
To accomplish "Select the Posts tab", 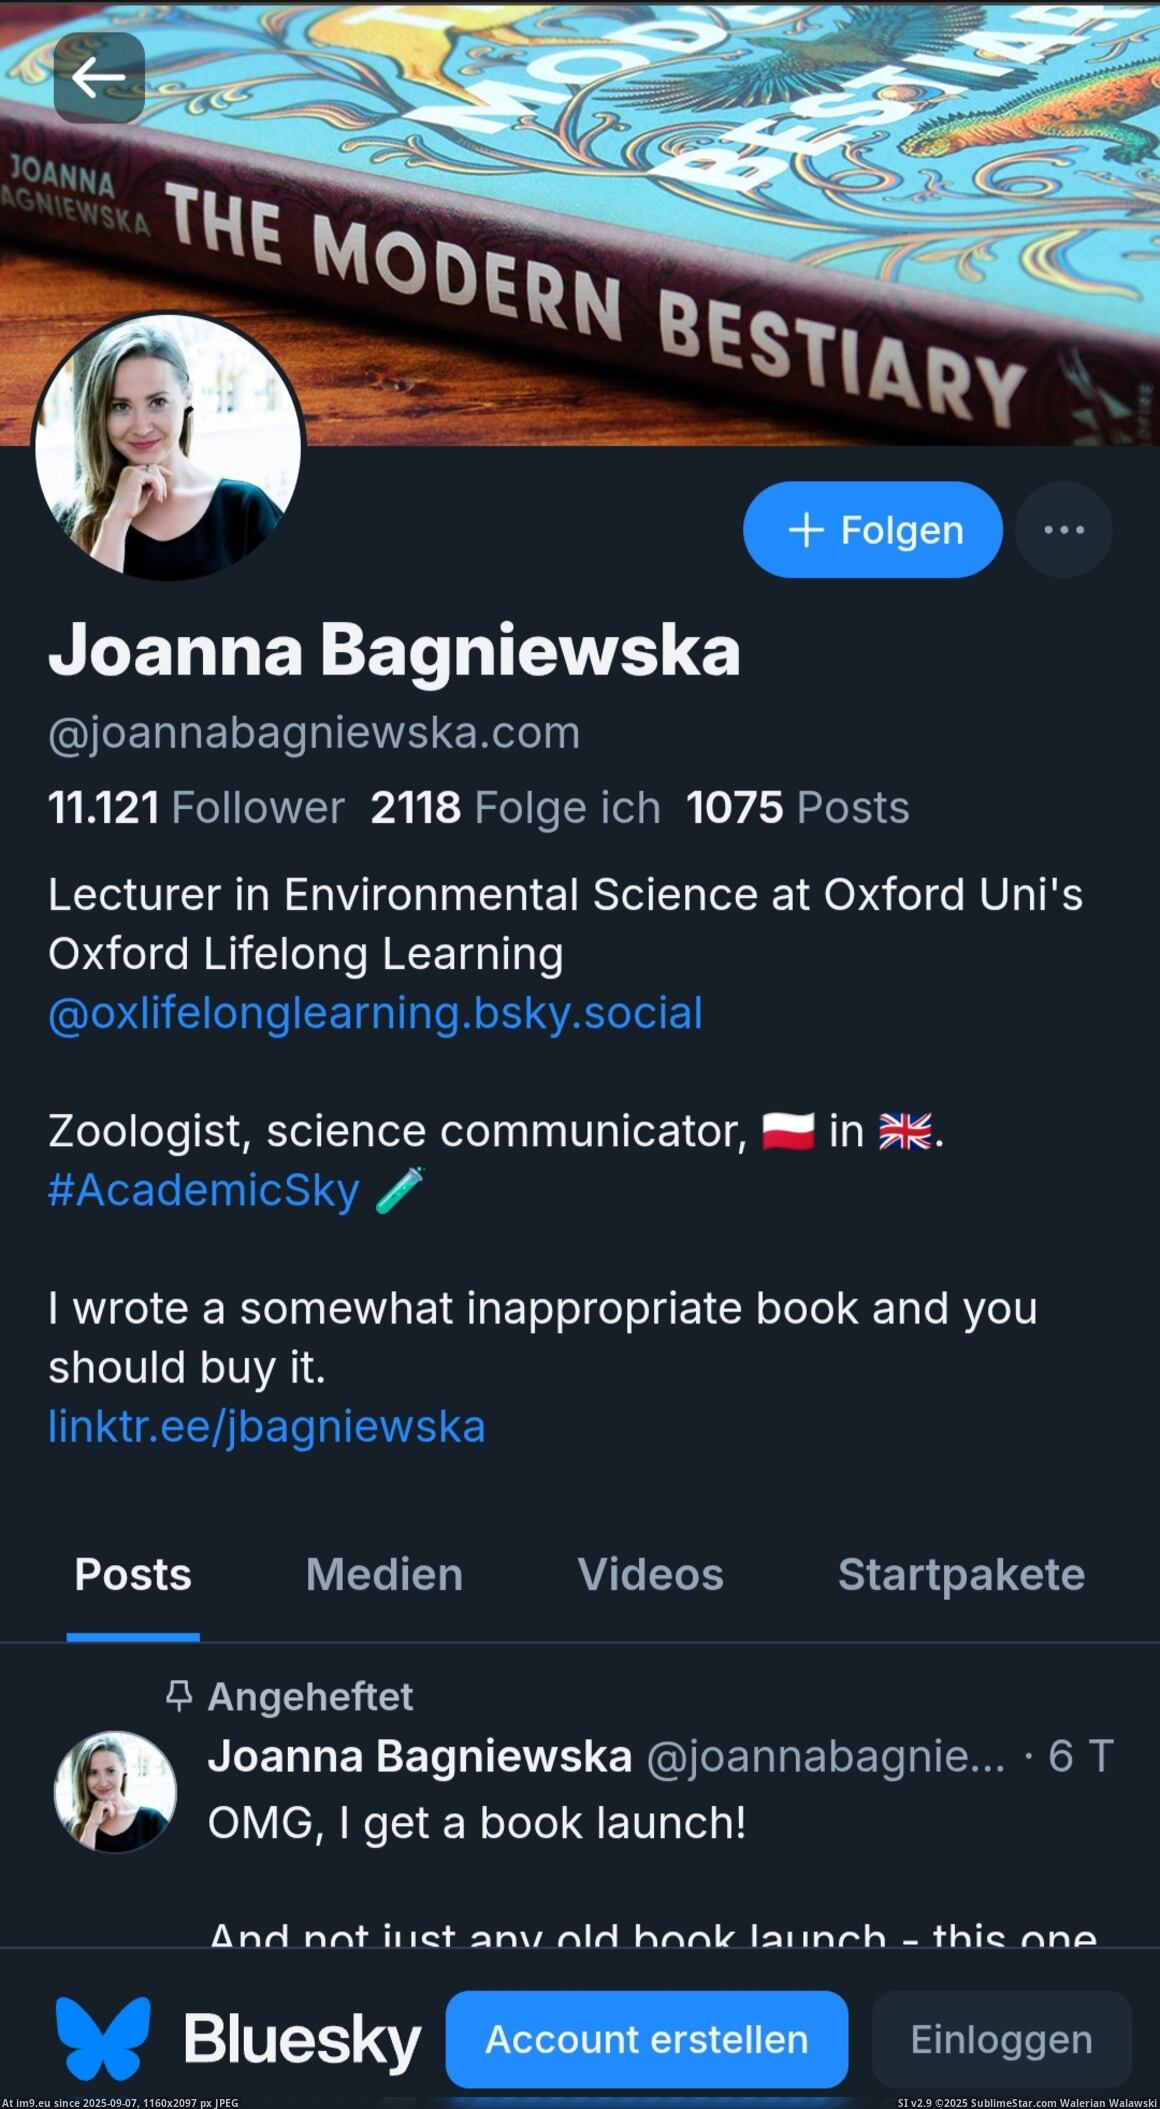I will (x=133, y=1575).
